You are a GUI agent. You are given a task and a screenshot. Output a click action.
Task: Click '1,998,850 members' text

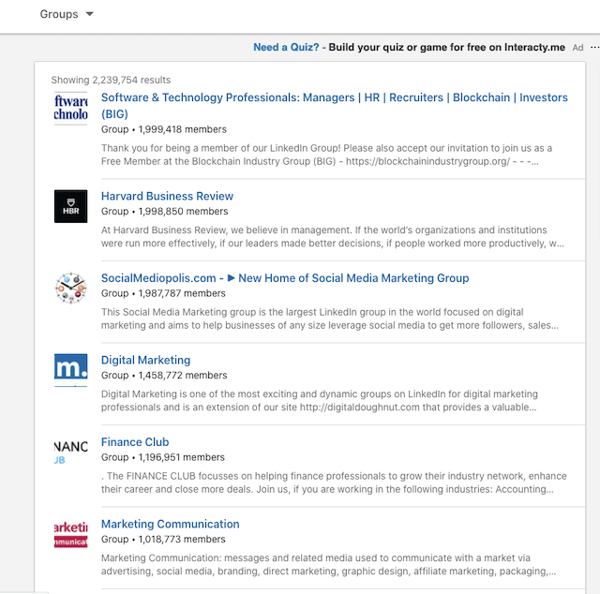pos(183,211)
